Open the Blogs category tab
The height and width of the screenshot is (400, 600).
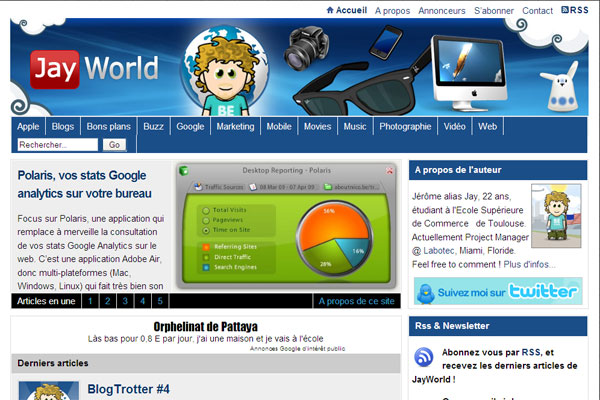coord(63,126)
